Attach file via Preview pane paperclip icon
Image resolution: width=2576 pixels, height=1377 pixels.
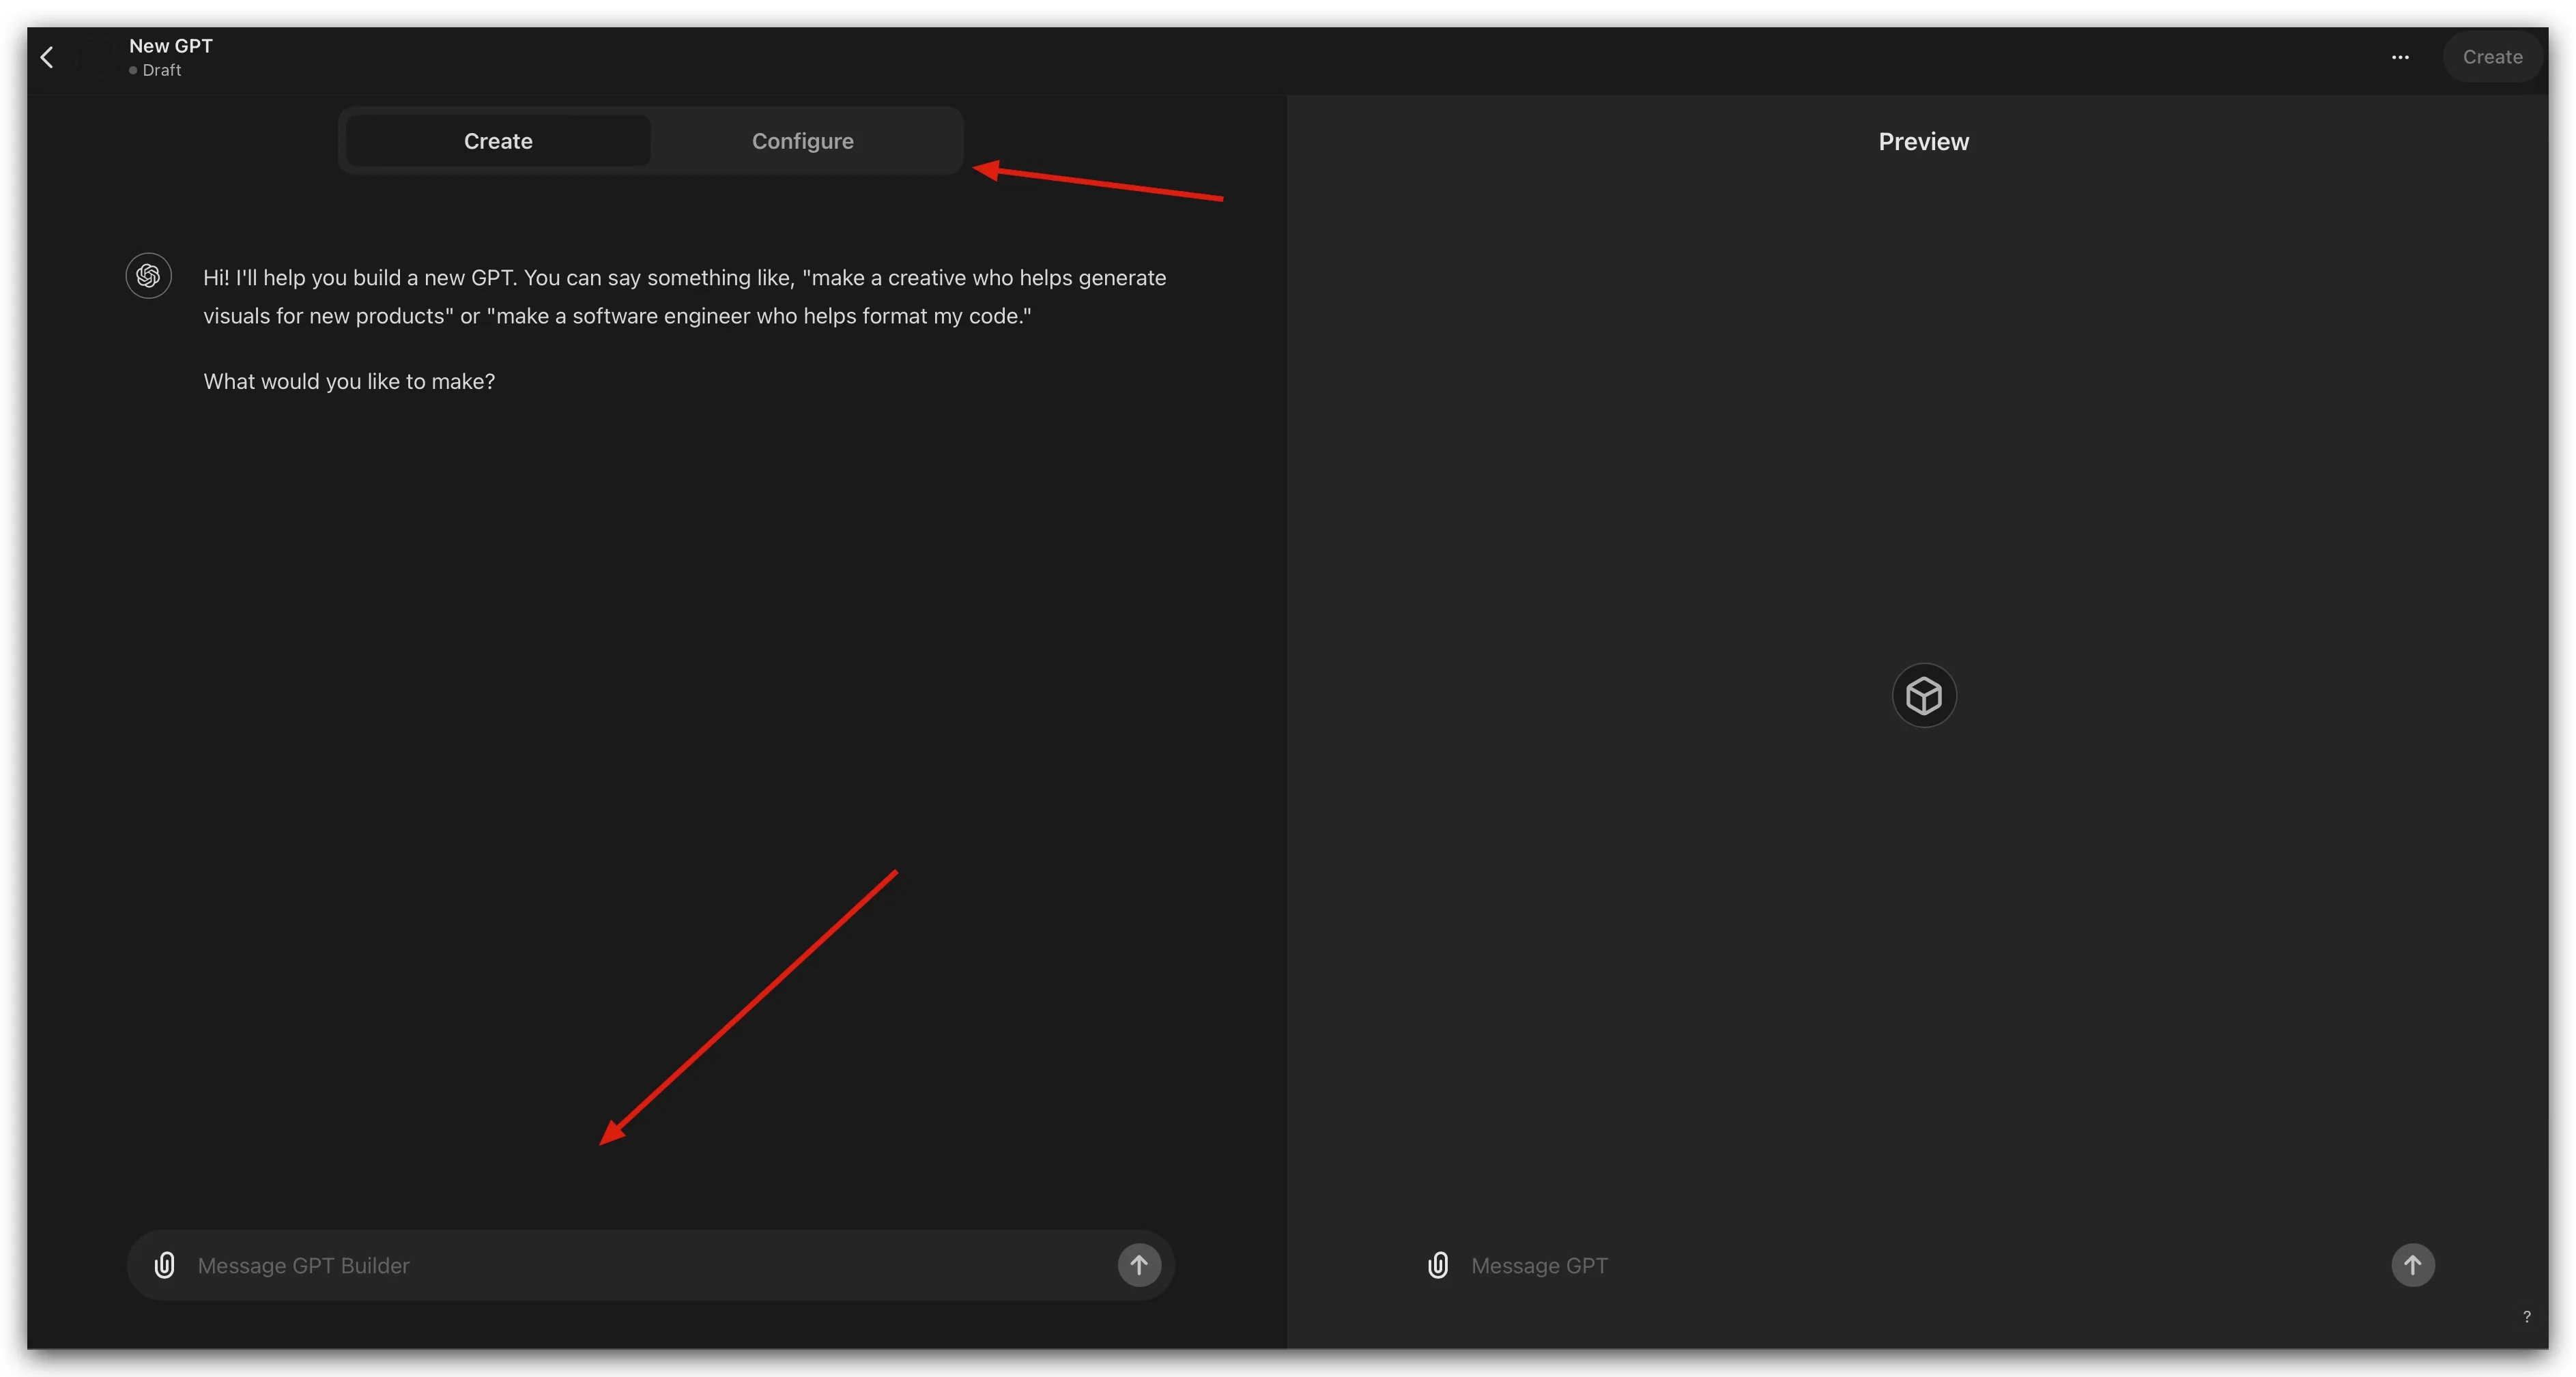coord(1437,1265)
